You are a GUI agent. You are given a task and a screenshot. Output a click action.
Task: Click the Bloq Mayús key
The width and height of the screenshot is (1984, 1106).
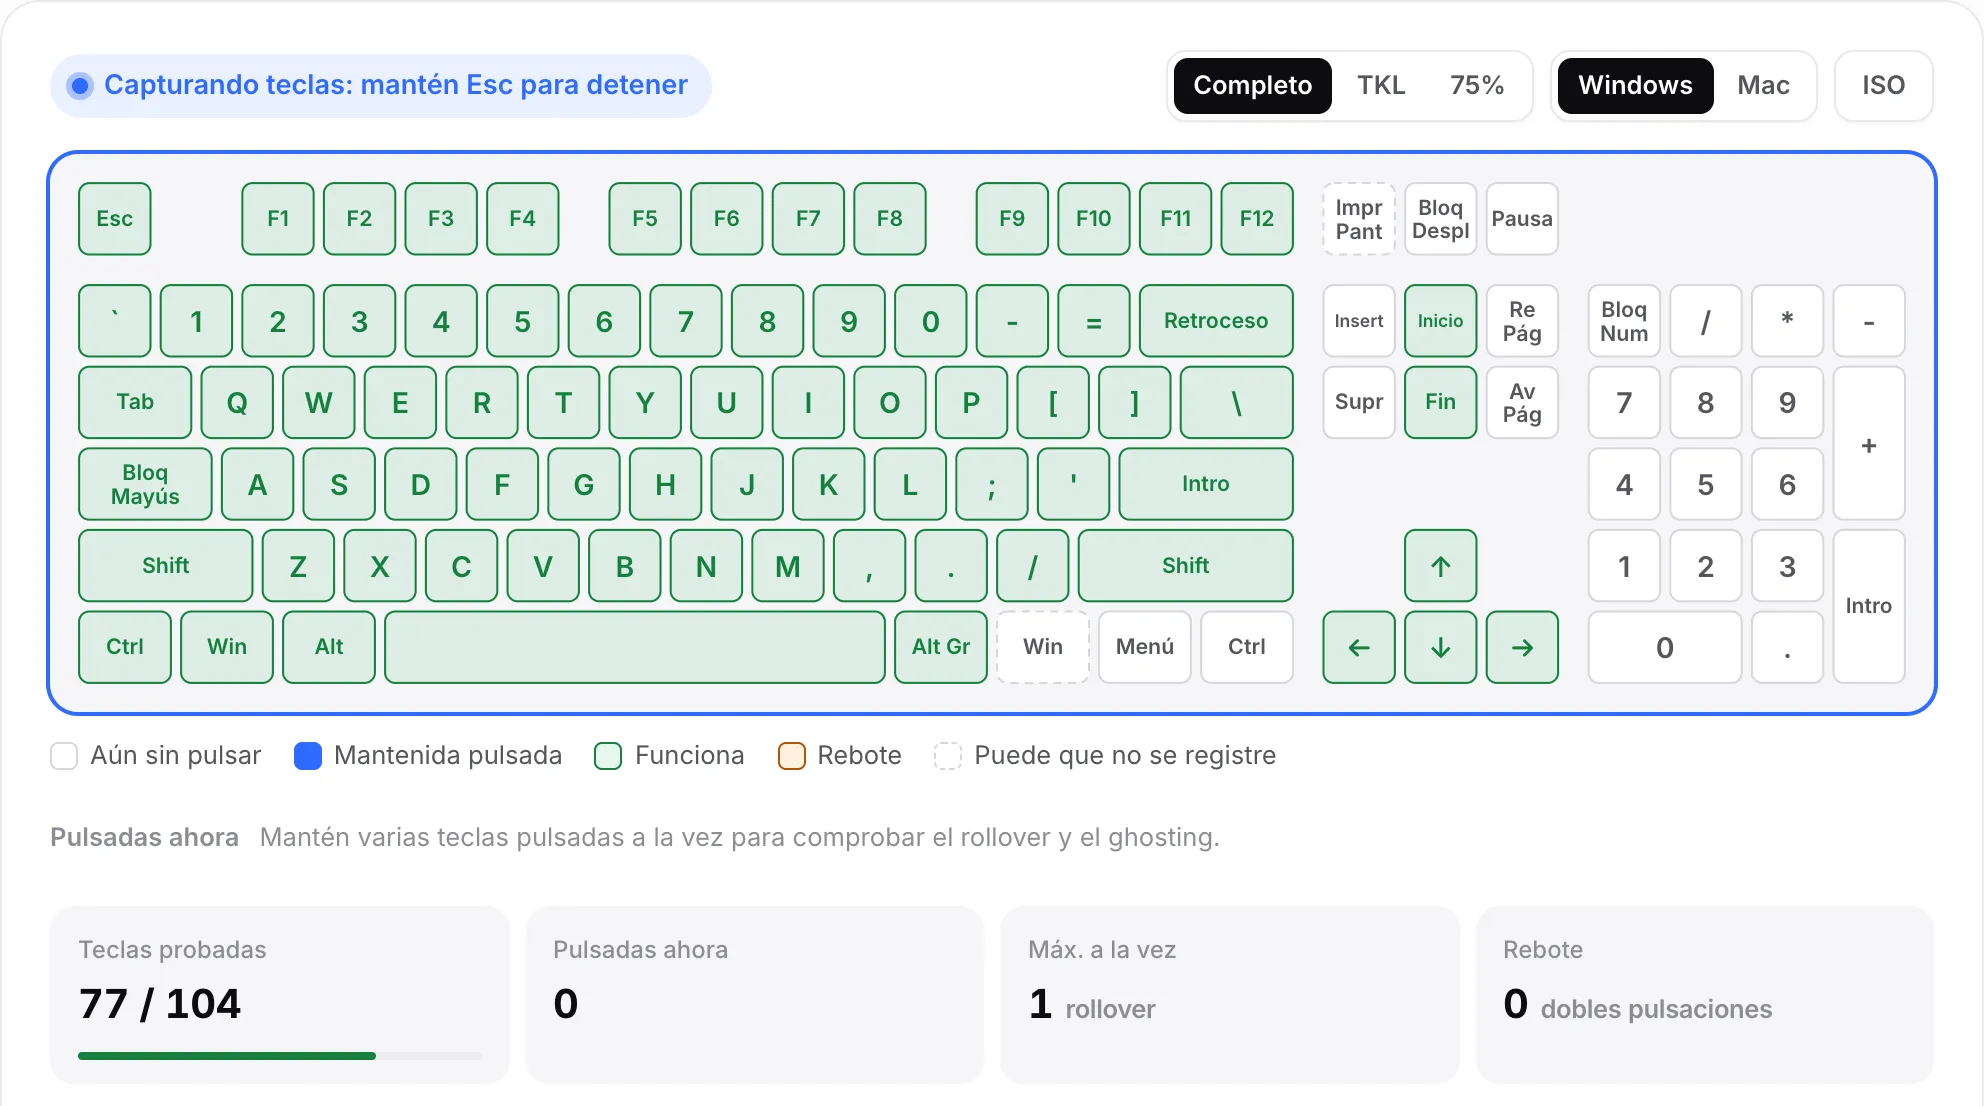point(145,484)
